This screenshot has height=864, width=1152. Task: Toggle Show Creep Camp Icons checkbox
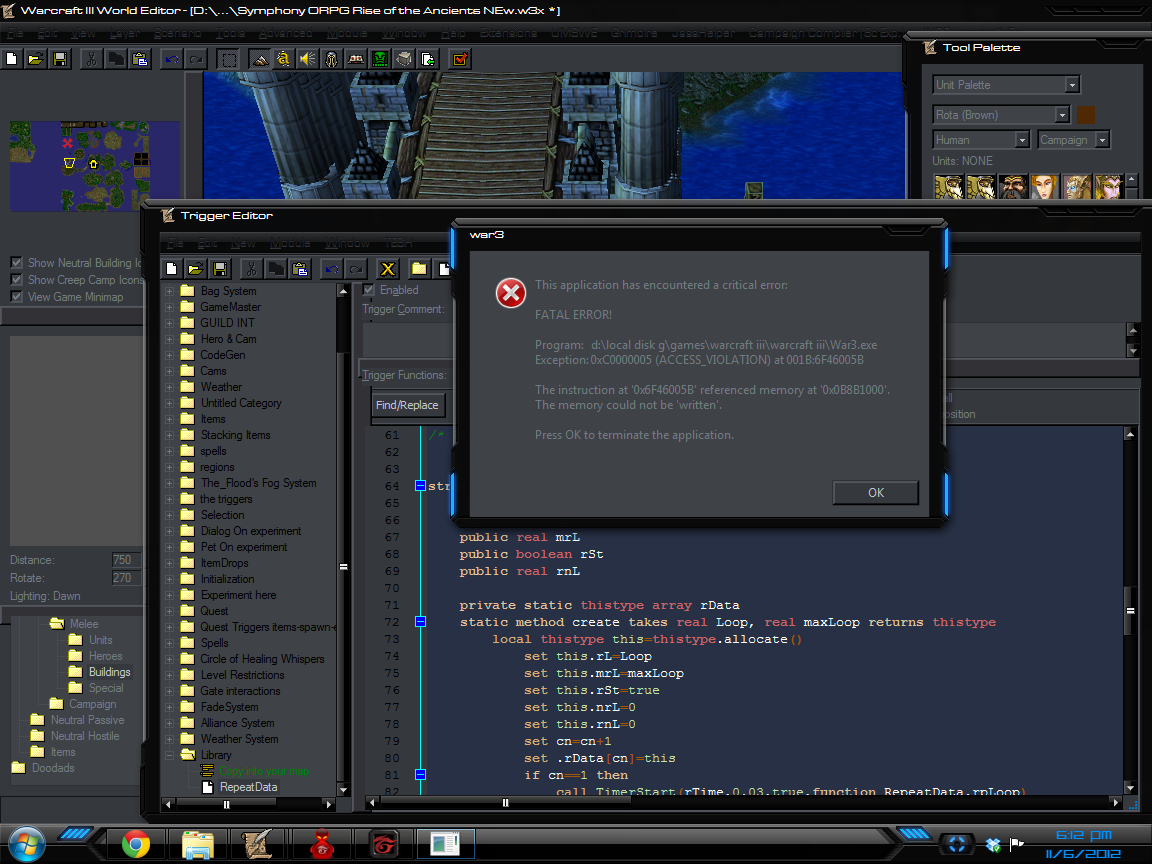coord(16,279)
